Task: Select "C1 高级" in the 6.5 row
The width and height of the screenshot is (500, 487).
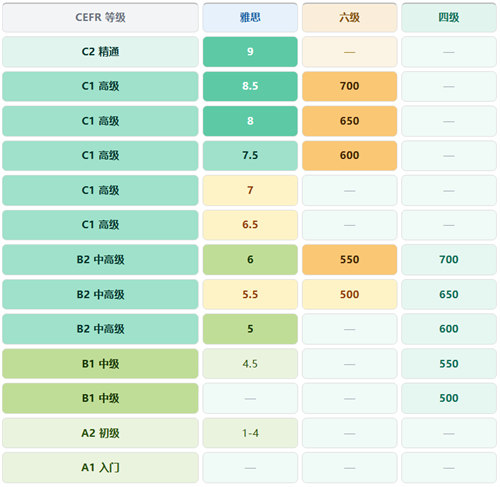Action: 100,225
